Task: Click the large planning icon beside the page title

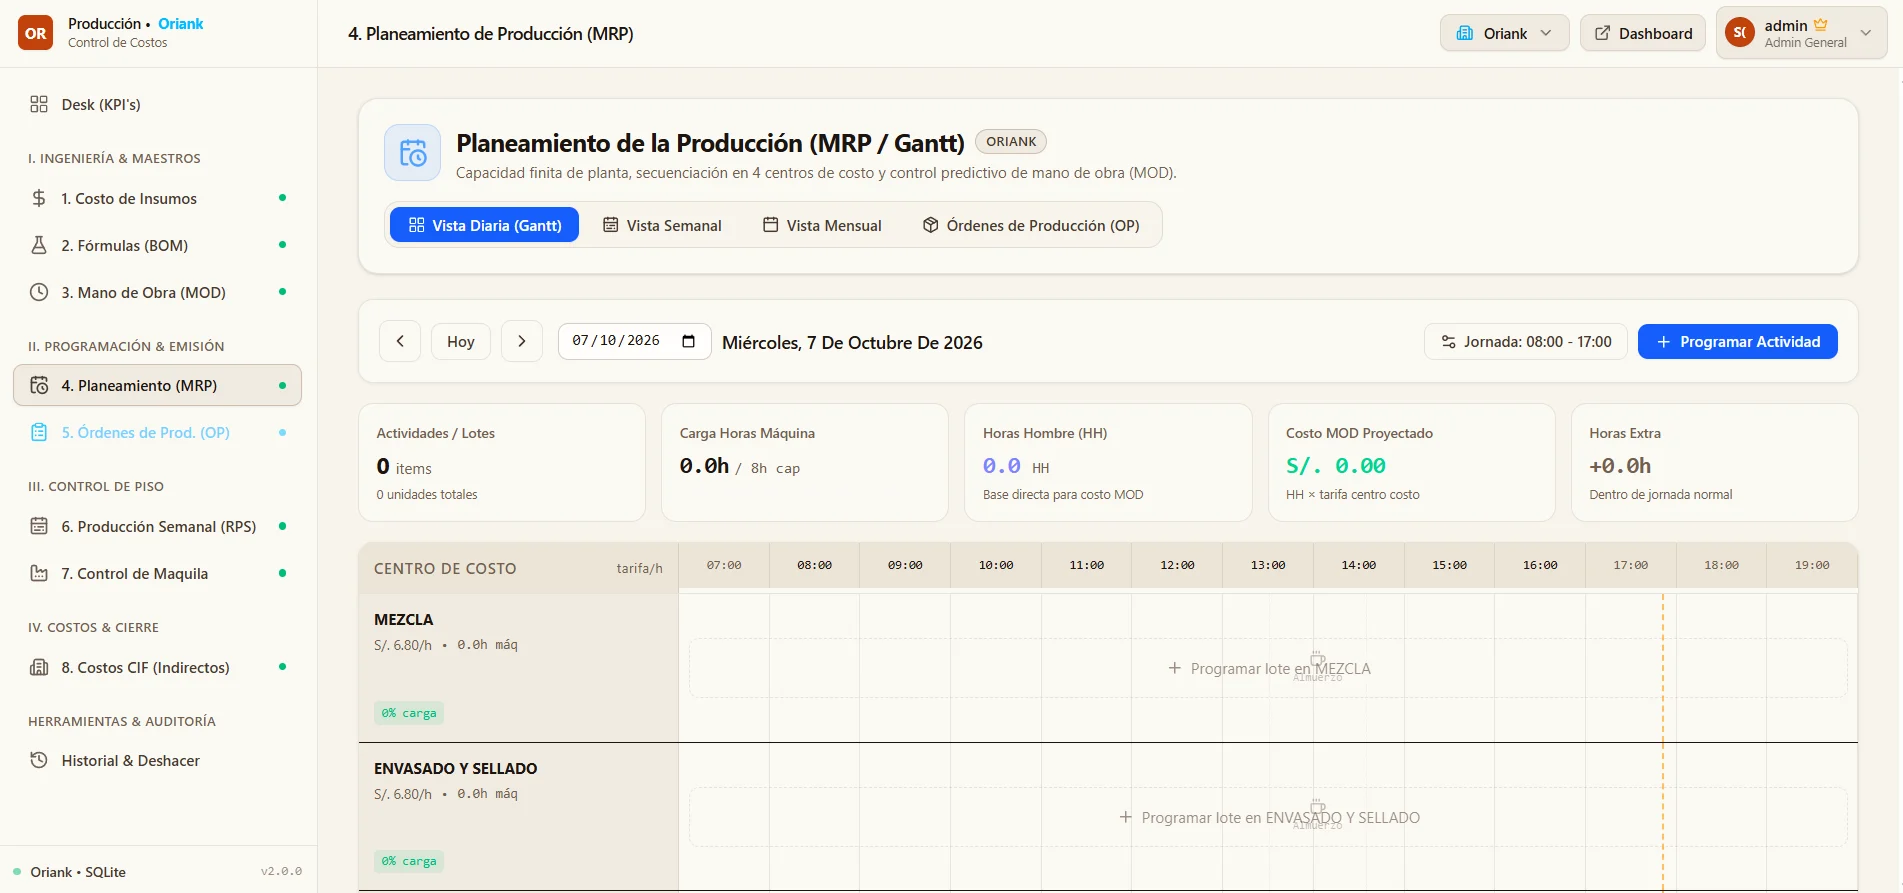Action: (x=413, y=153)
